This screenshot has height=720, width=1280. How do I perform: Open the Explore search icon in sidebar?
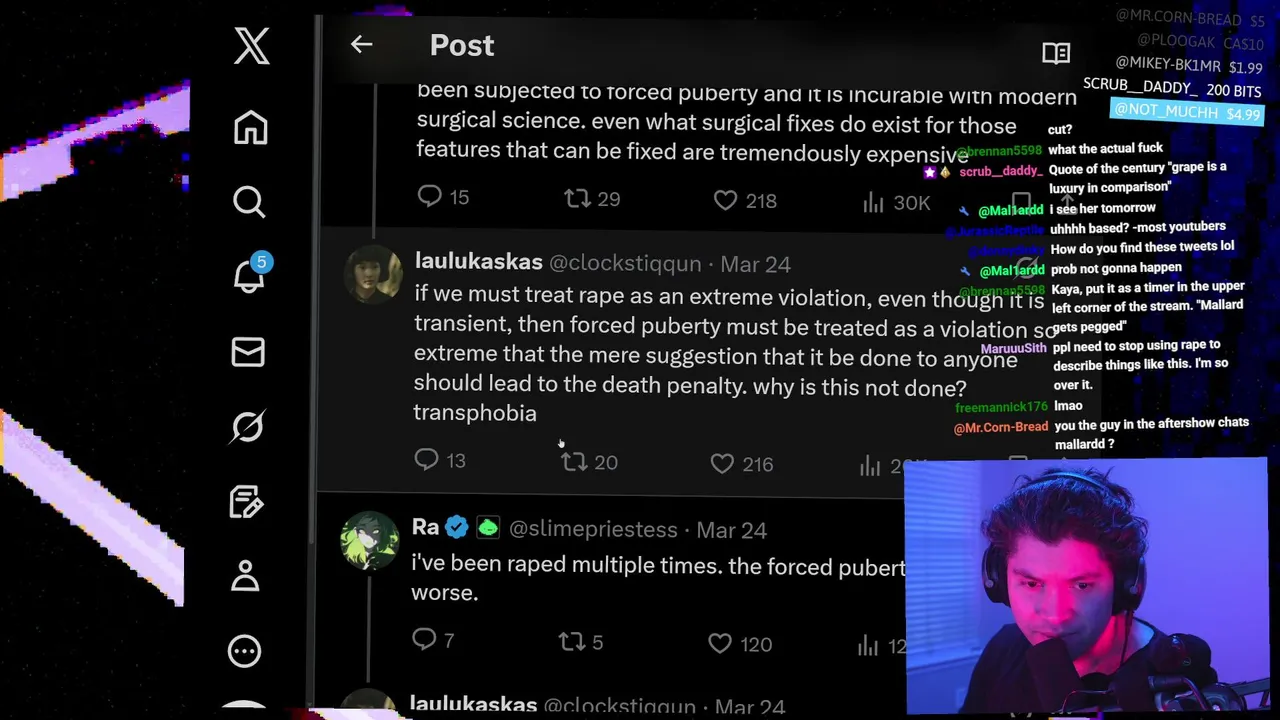pyautogui.click(x=249, y=202)
